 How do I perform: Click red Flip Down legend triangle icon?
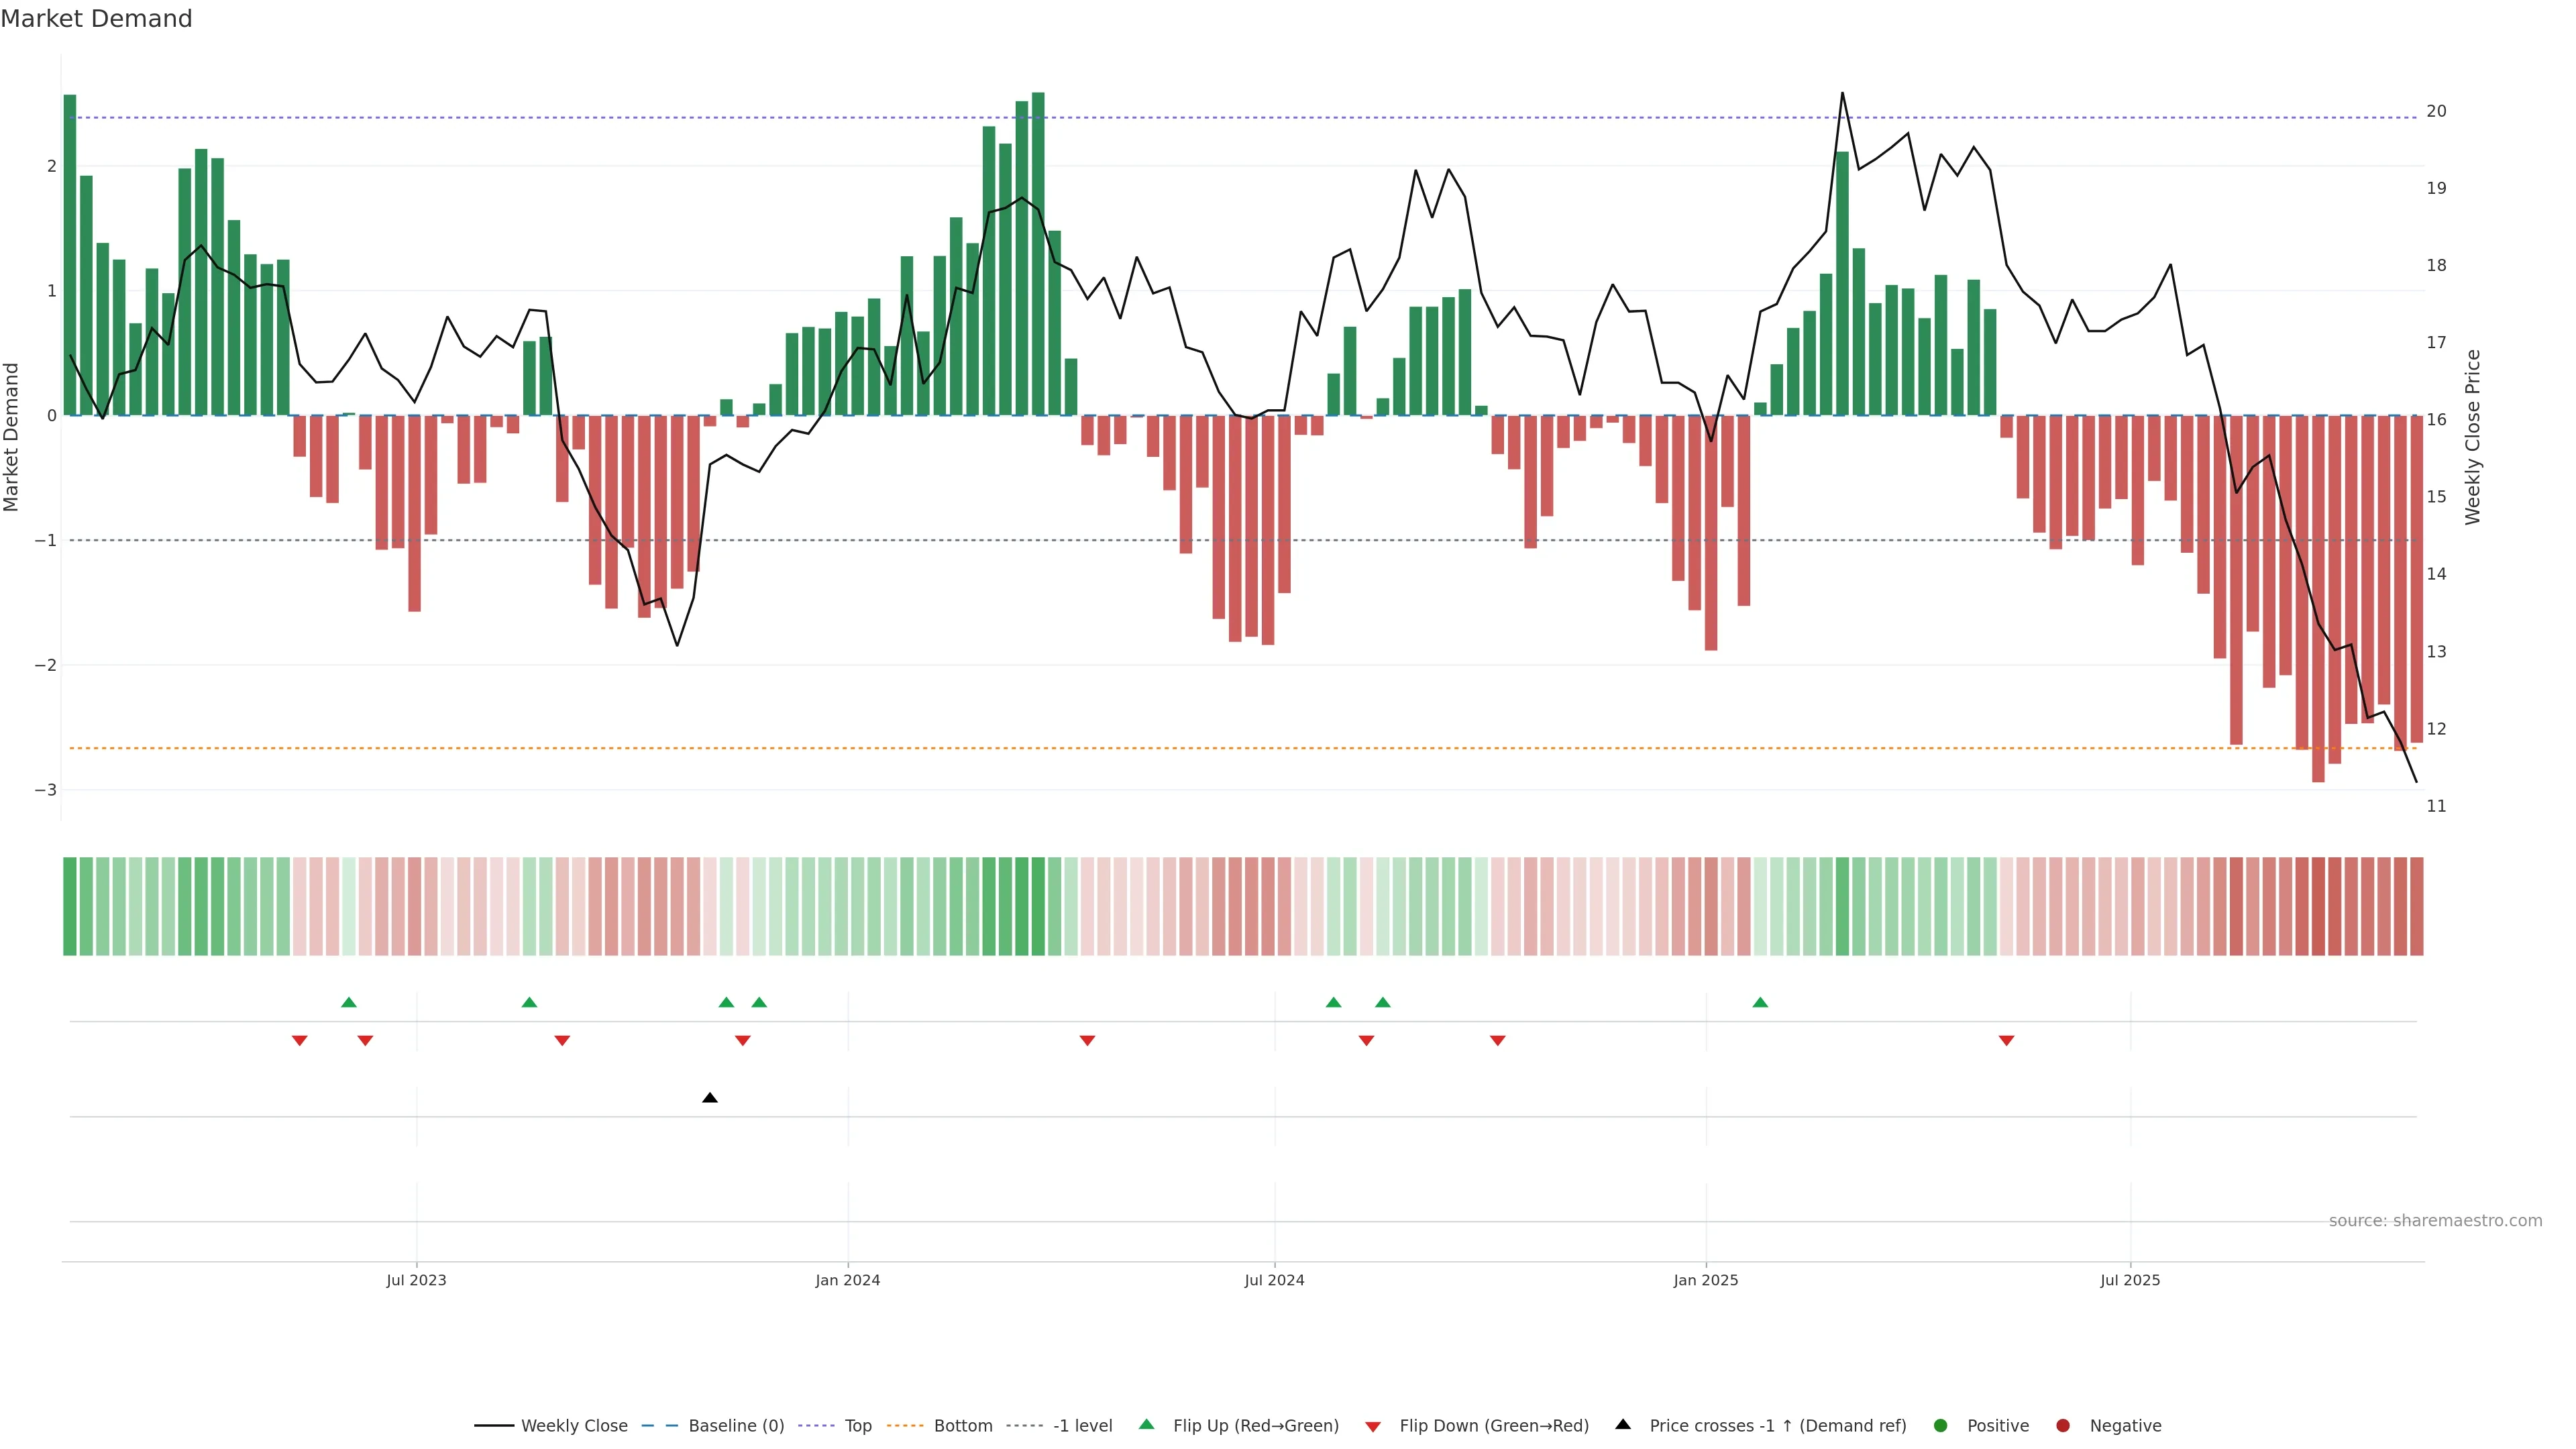tap(1373, 1427)
